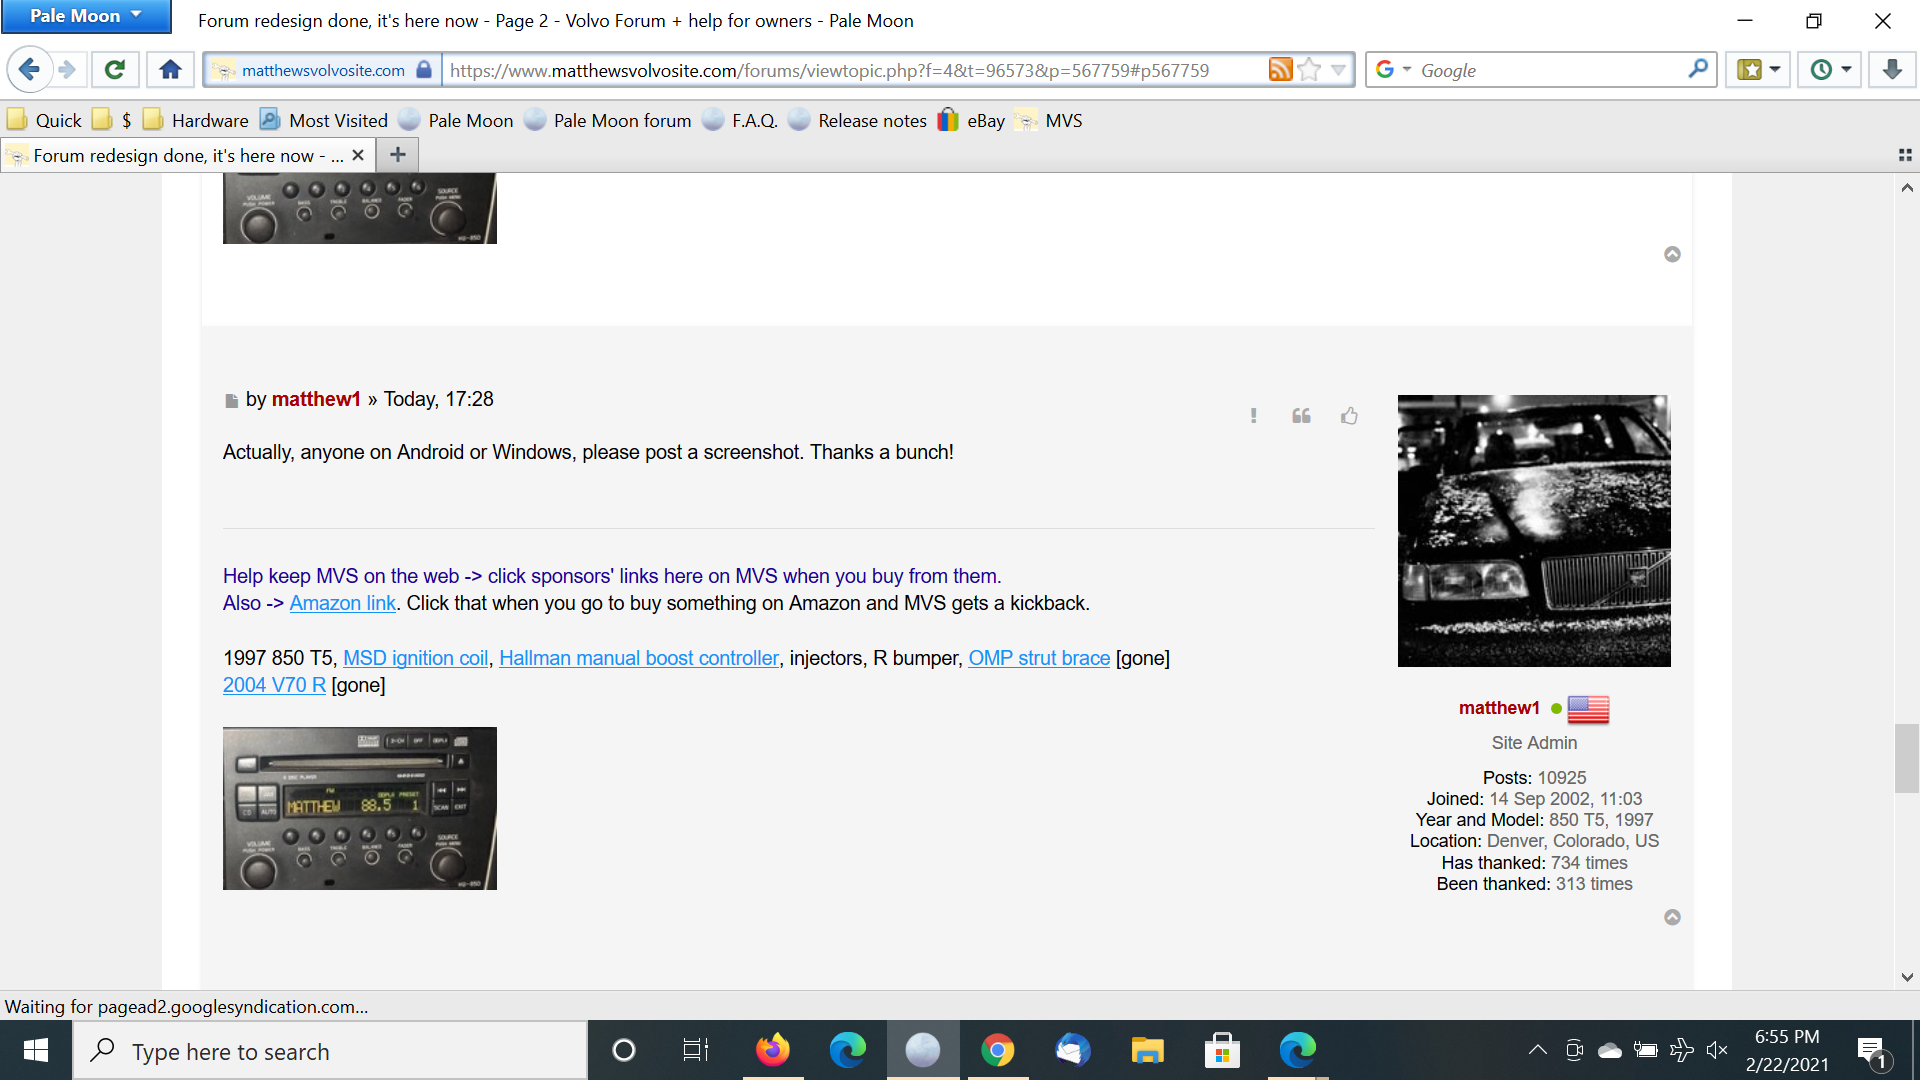1920x1080 pixels.
Task: Go to the Home page icon
Action: coord(171,70)
